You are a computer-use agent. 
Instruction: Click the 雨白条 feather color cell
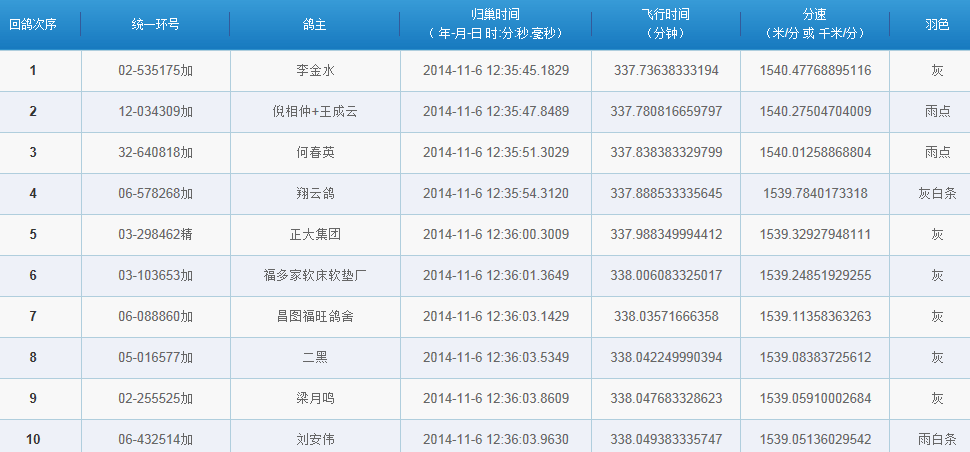point(936,439)
